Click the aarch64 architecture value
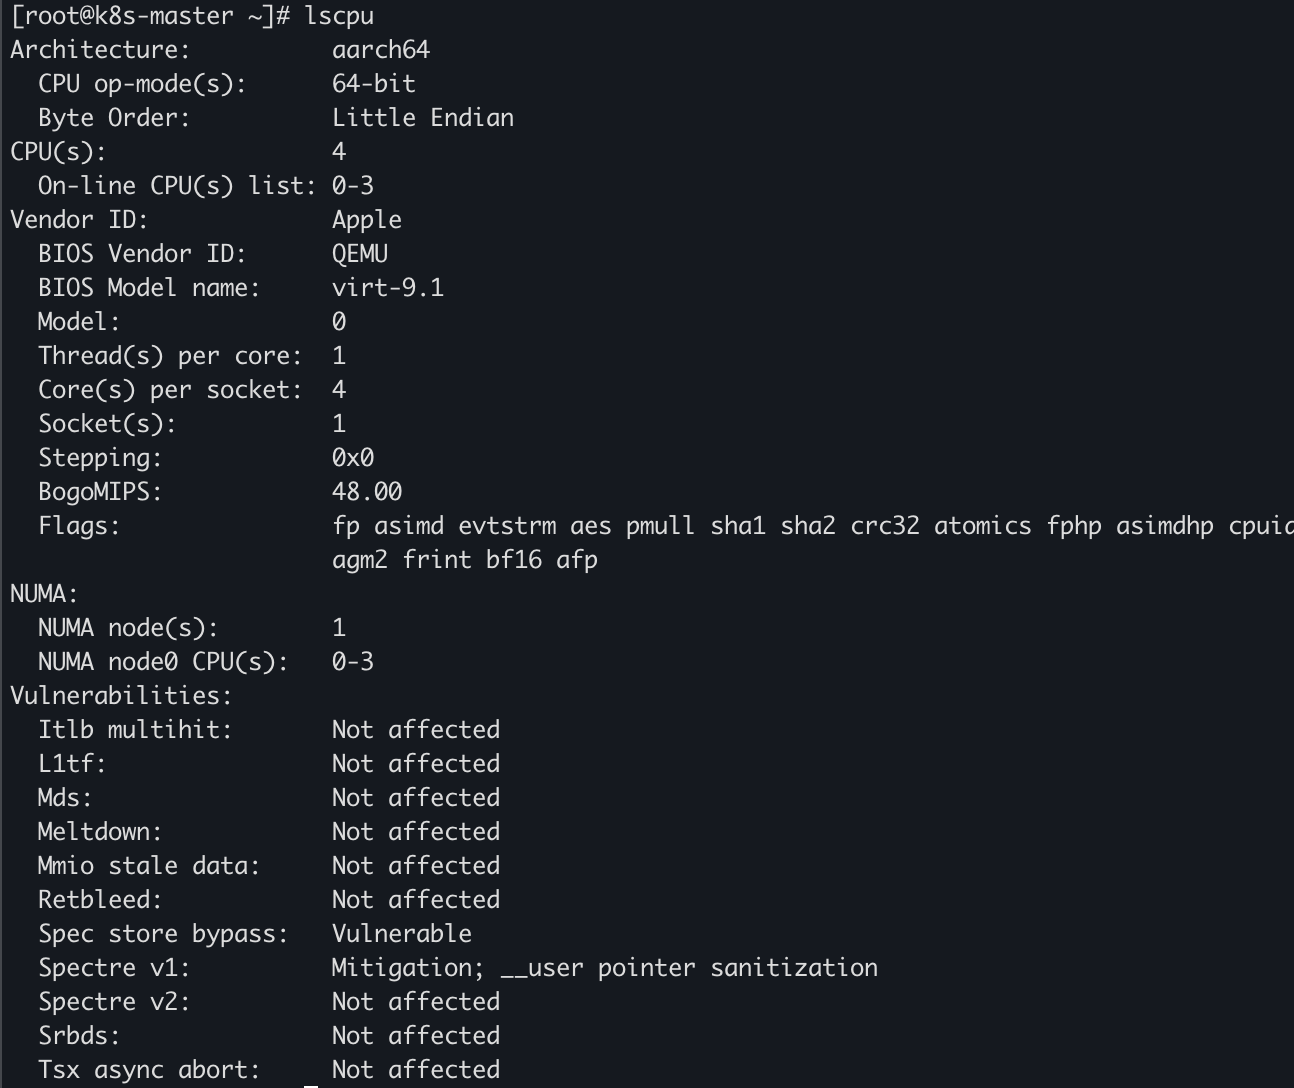This screenshot has height=1088, width=1294. pos(380,50)
